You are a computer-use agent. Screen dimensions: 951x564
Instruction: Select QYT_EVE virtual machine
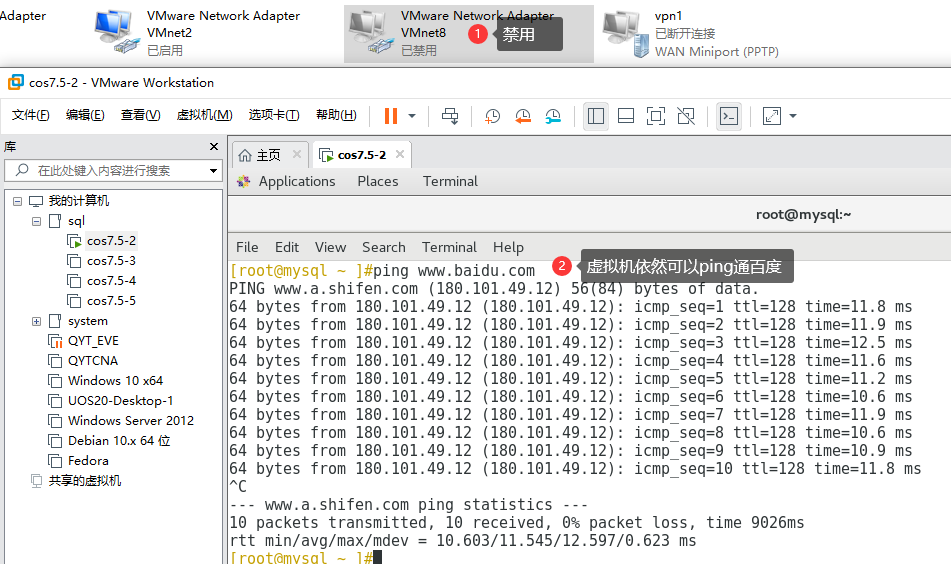point(93,341)
